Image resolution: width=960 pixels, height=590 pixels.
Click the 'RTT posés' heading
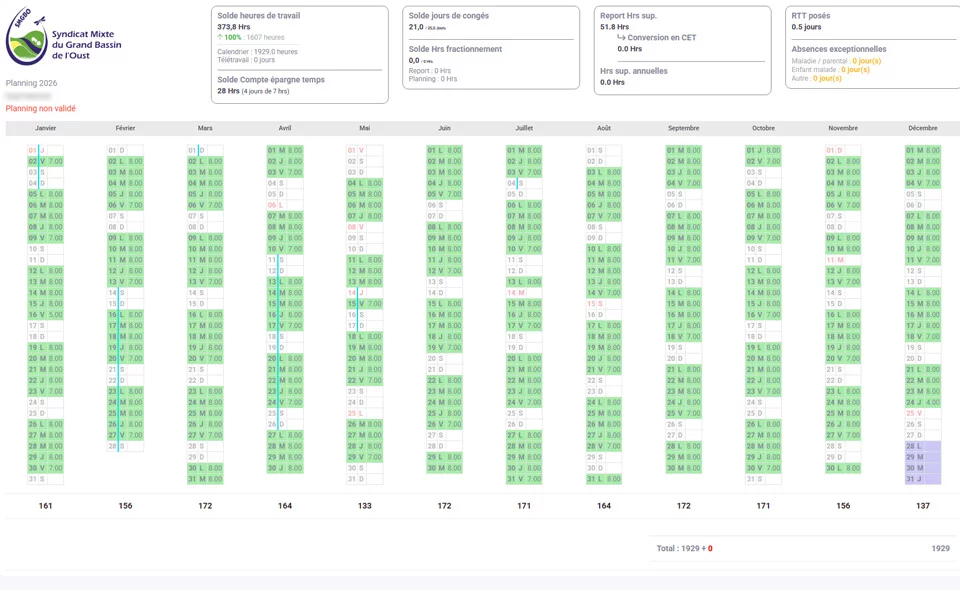810,16
